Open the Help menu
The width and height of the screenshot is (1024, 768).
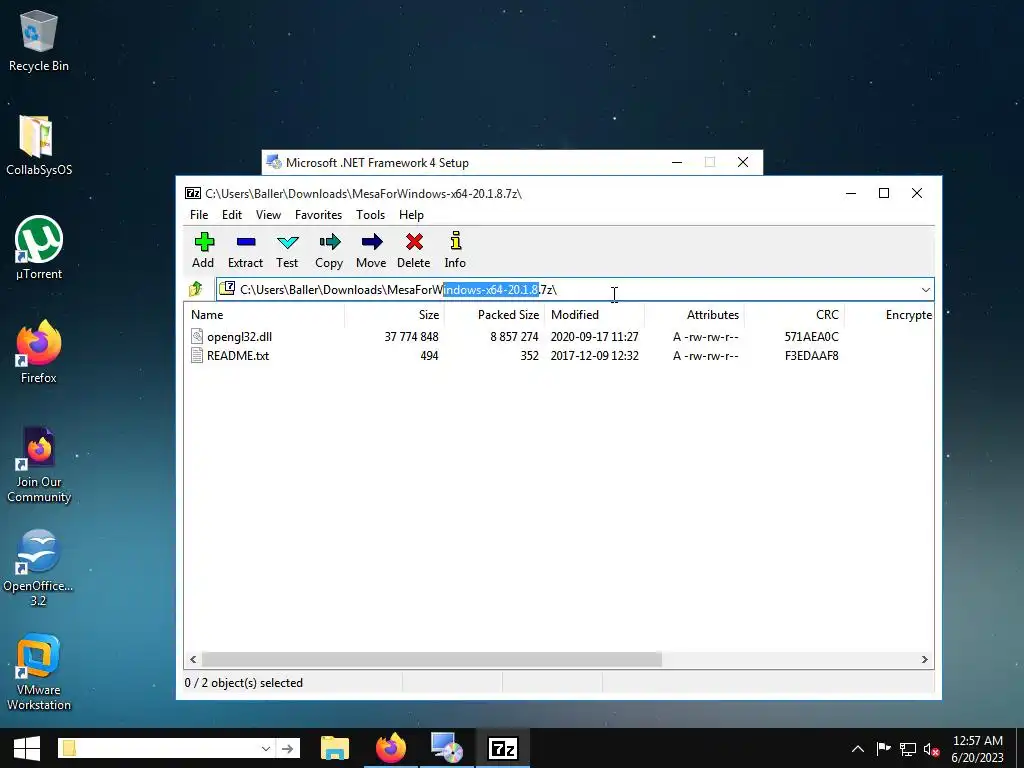pos(411,215)
